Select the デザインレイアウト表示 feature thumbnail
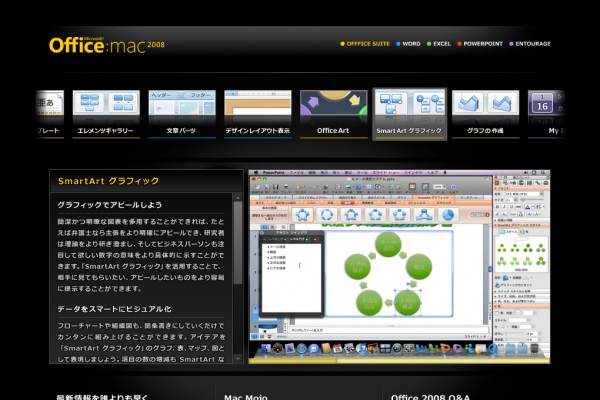Screen dimensions: 600x400 (x=258, y=113)
